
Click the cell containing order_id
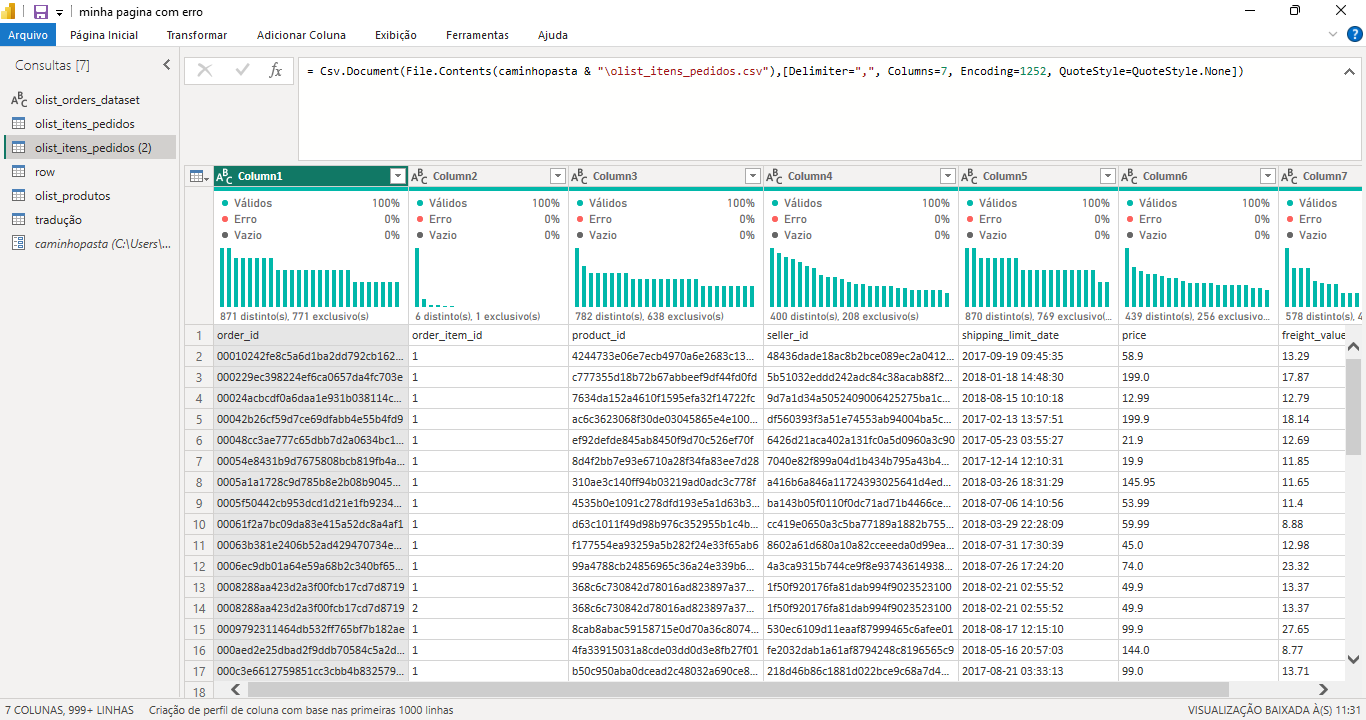(x=311, y=336)
